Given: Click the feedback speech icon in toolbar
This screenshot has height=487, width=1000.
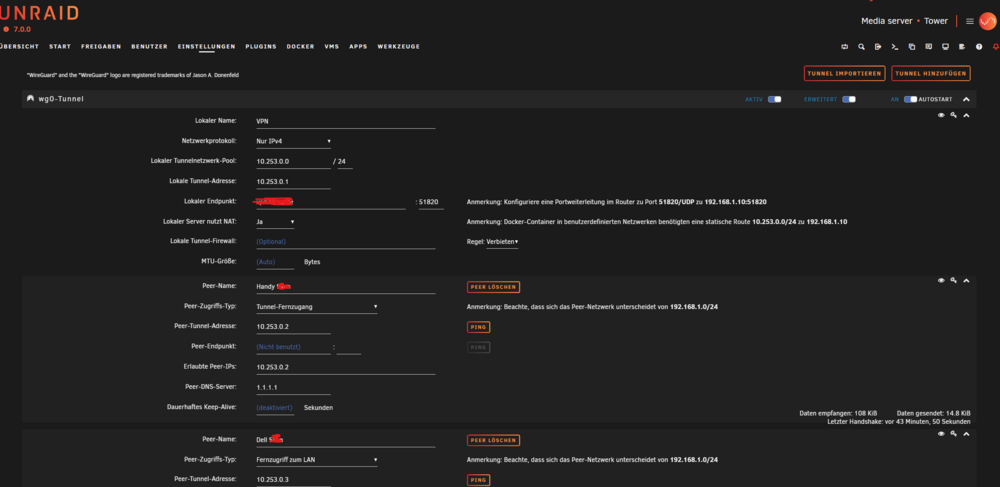Looking at the screenshot, I should (x=929, y=47).
